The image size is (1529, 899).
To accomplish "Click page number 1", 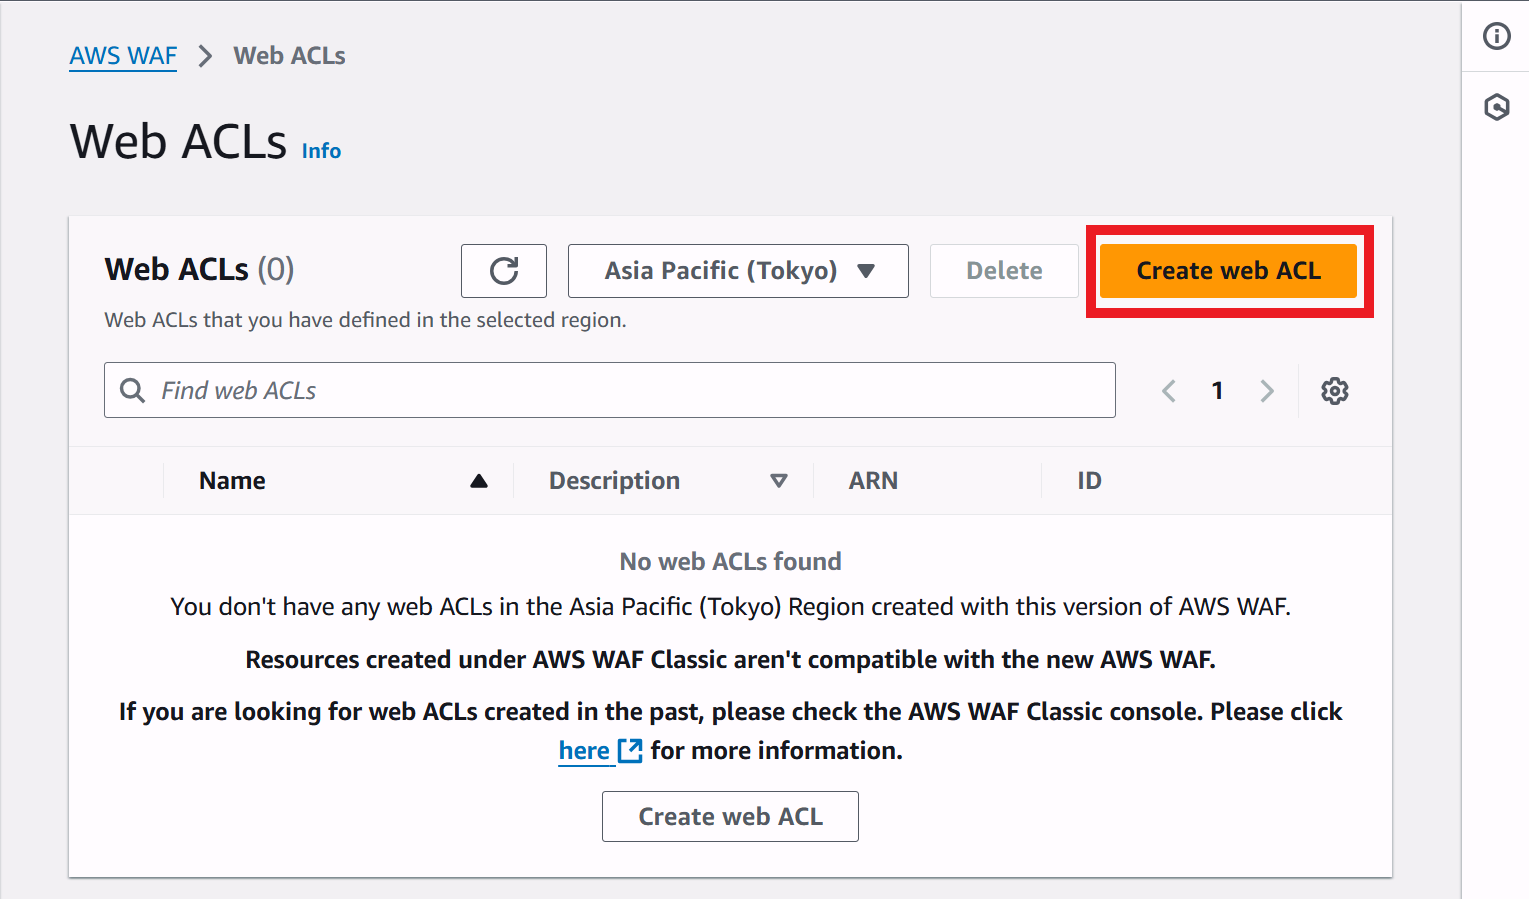I will [x=1217, y=391].
